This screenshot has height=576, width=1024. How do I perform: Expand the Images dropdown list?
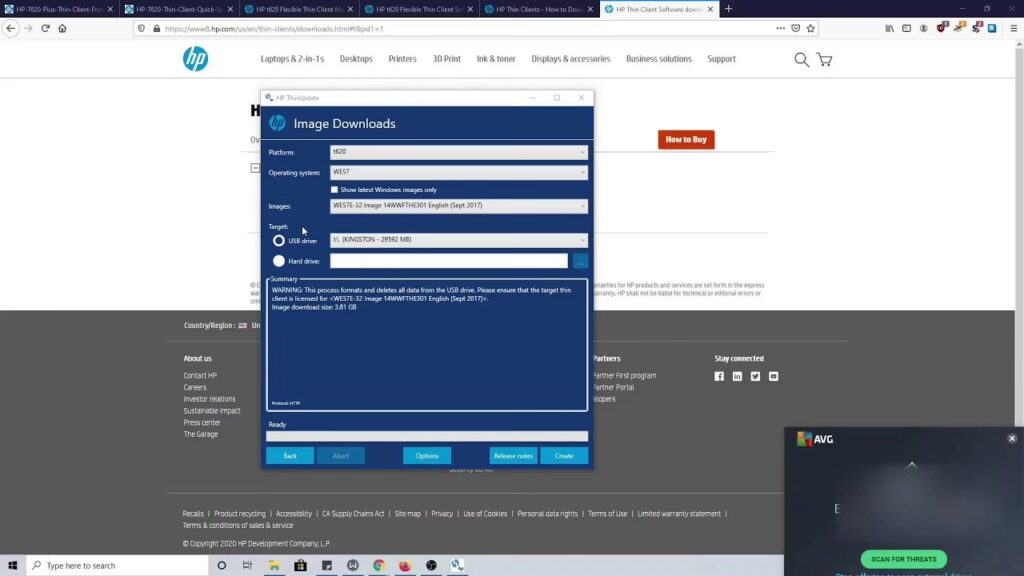pos(459,206)
